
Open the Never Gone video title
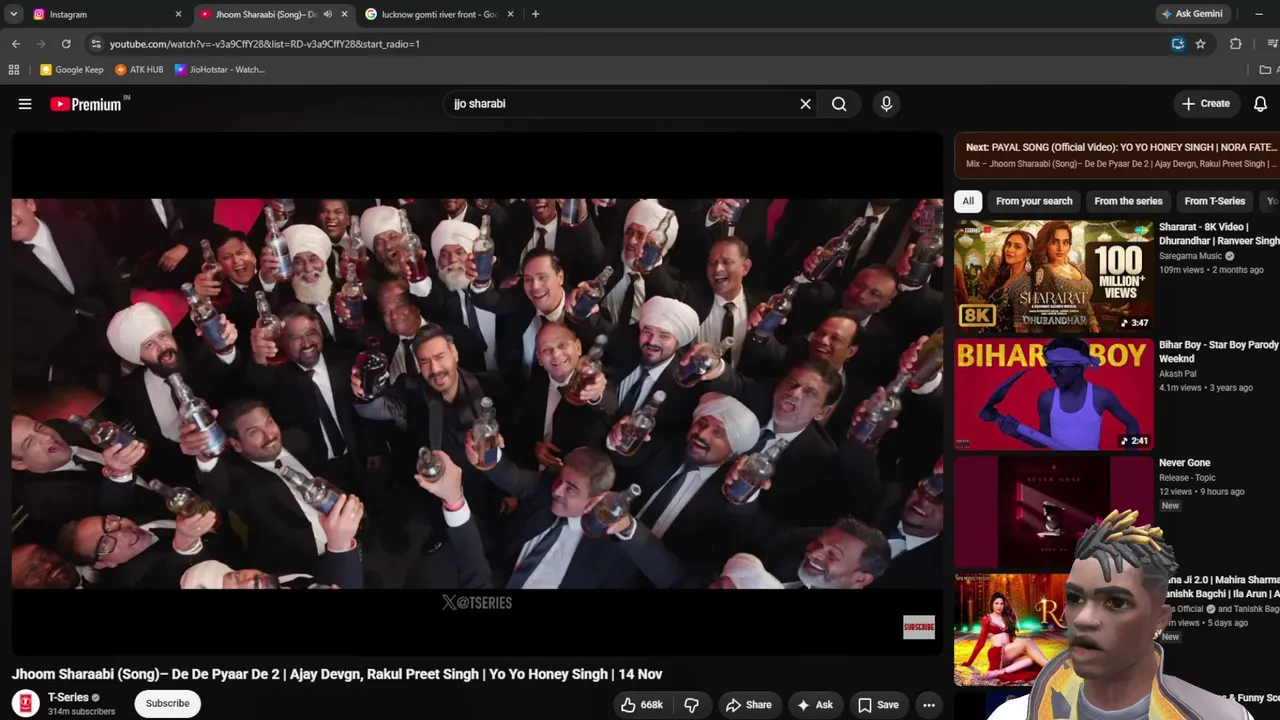(1185, 463)
